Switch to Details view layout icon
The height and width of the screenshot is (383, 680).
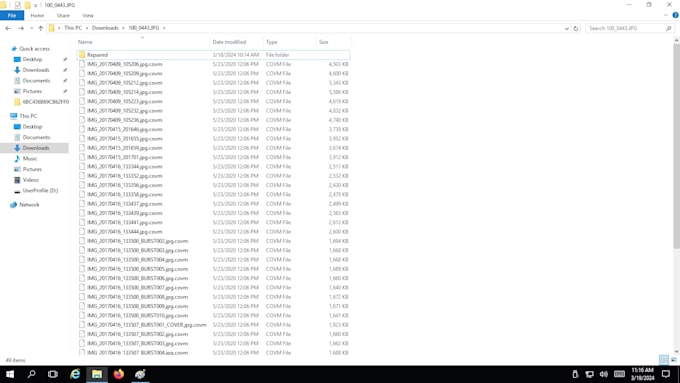click(664, 360)
